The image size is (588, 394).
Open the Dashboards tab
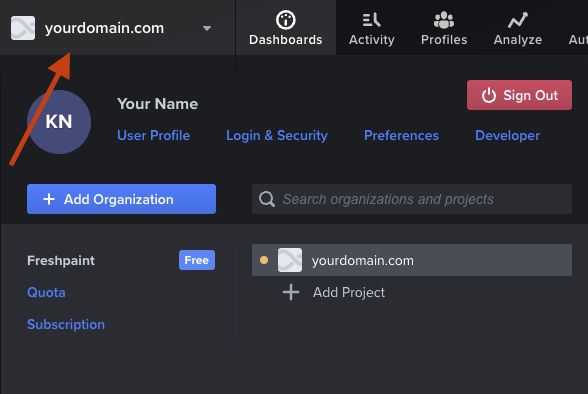coord(286,28)
